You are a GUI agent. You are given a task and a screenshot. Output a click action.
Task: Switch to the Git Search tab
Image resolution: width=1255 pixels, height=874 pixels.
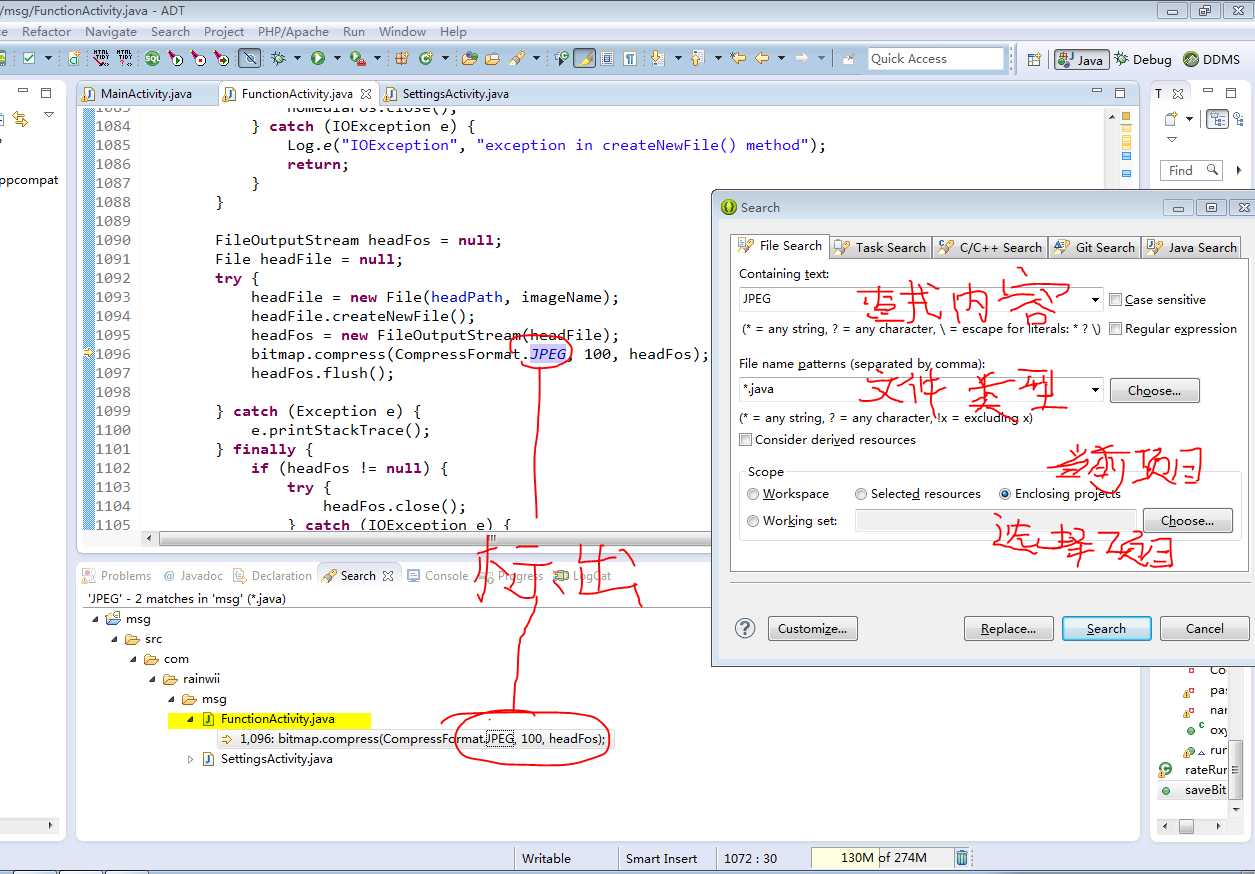click(x=1095, y=247)
